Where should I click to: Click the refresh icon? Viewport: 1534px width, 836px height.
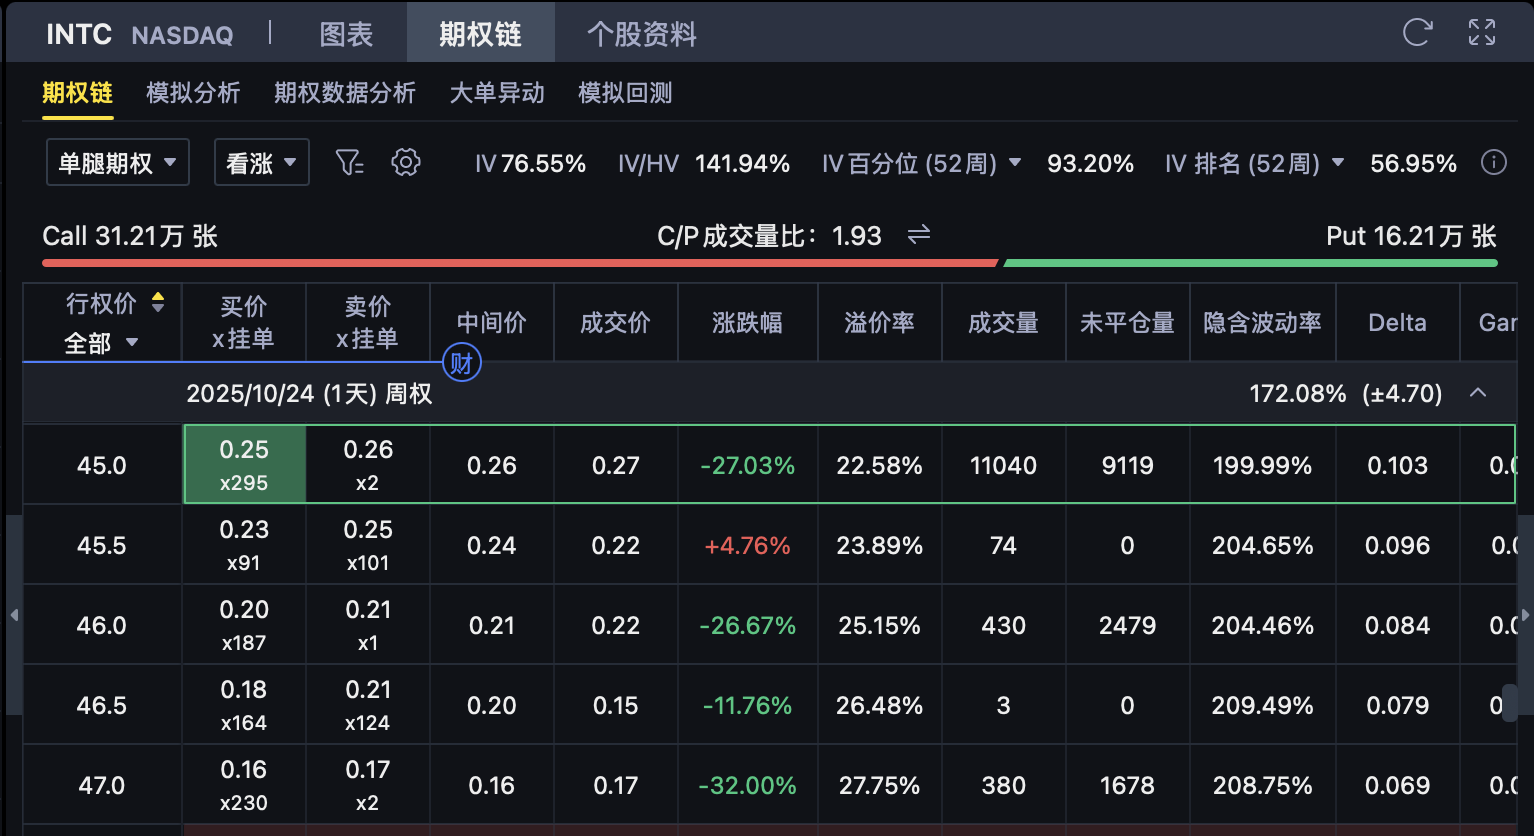pos(1417,33)
